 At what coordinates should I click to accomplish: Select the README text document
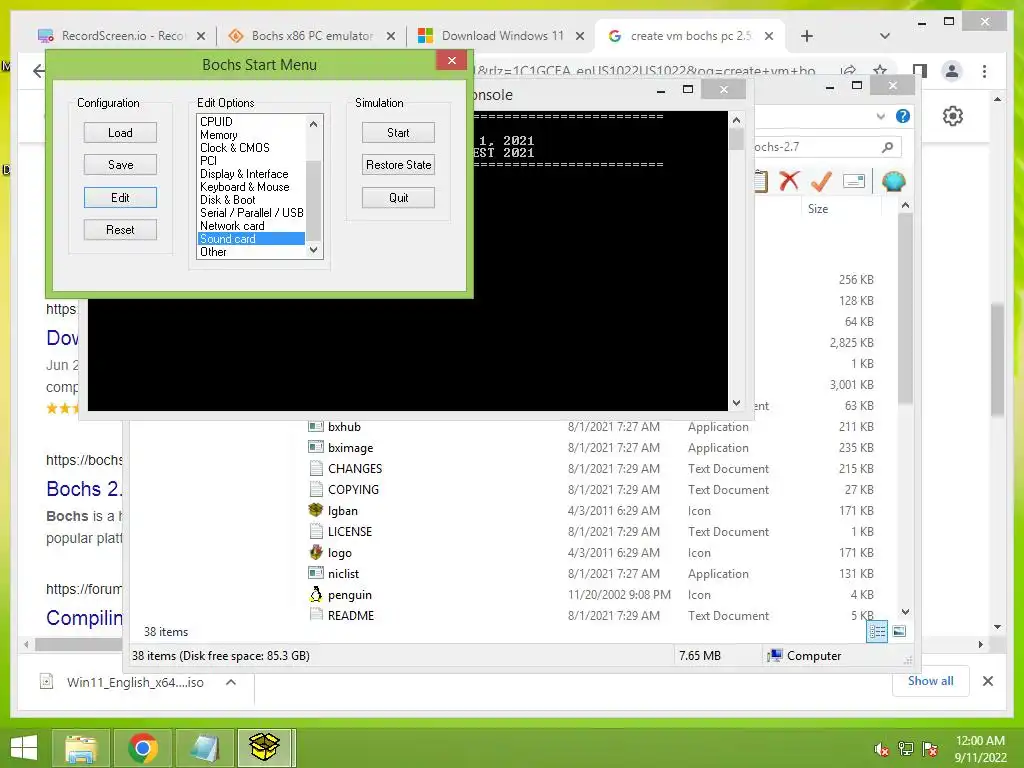click(x=351, y=616)
